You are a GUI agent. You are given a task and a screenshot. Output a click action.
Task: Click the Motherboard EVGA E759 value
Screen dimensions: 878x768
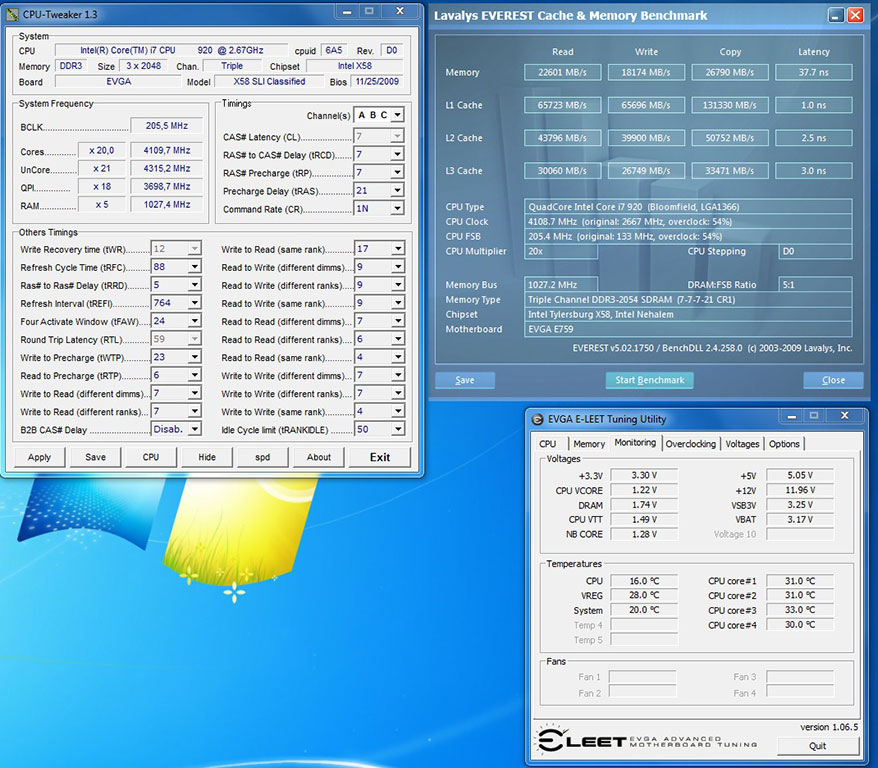click(688, 329)
